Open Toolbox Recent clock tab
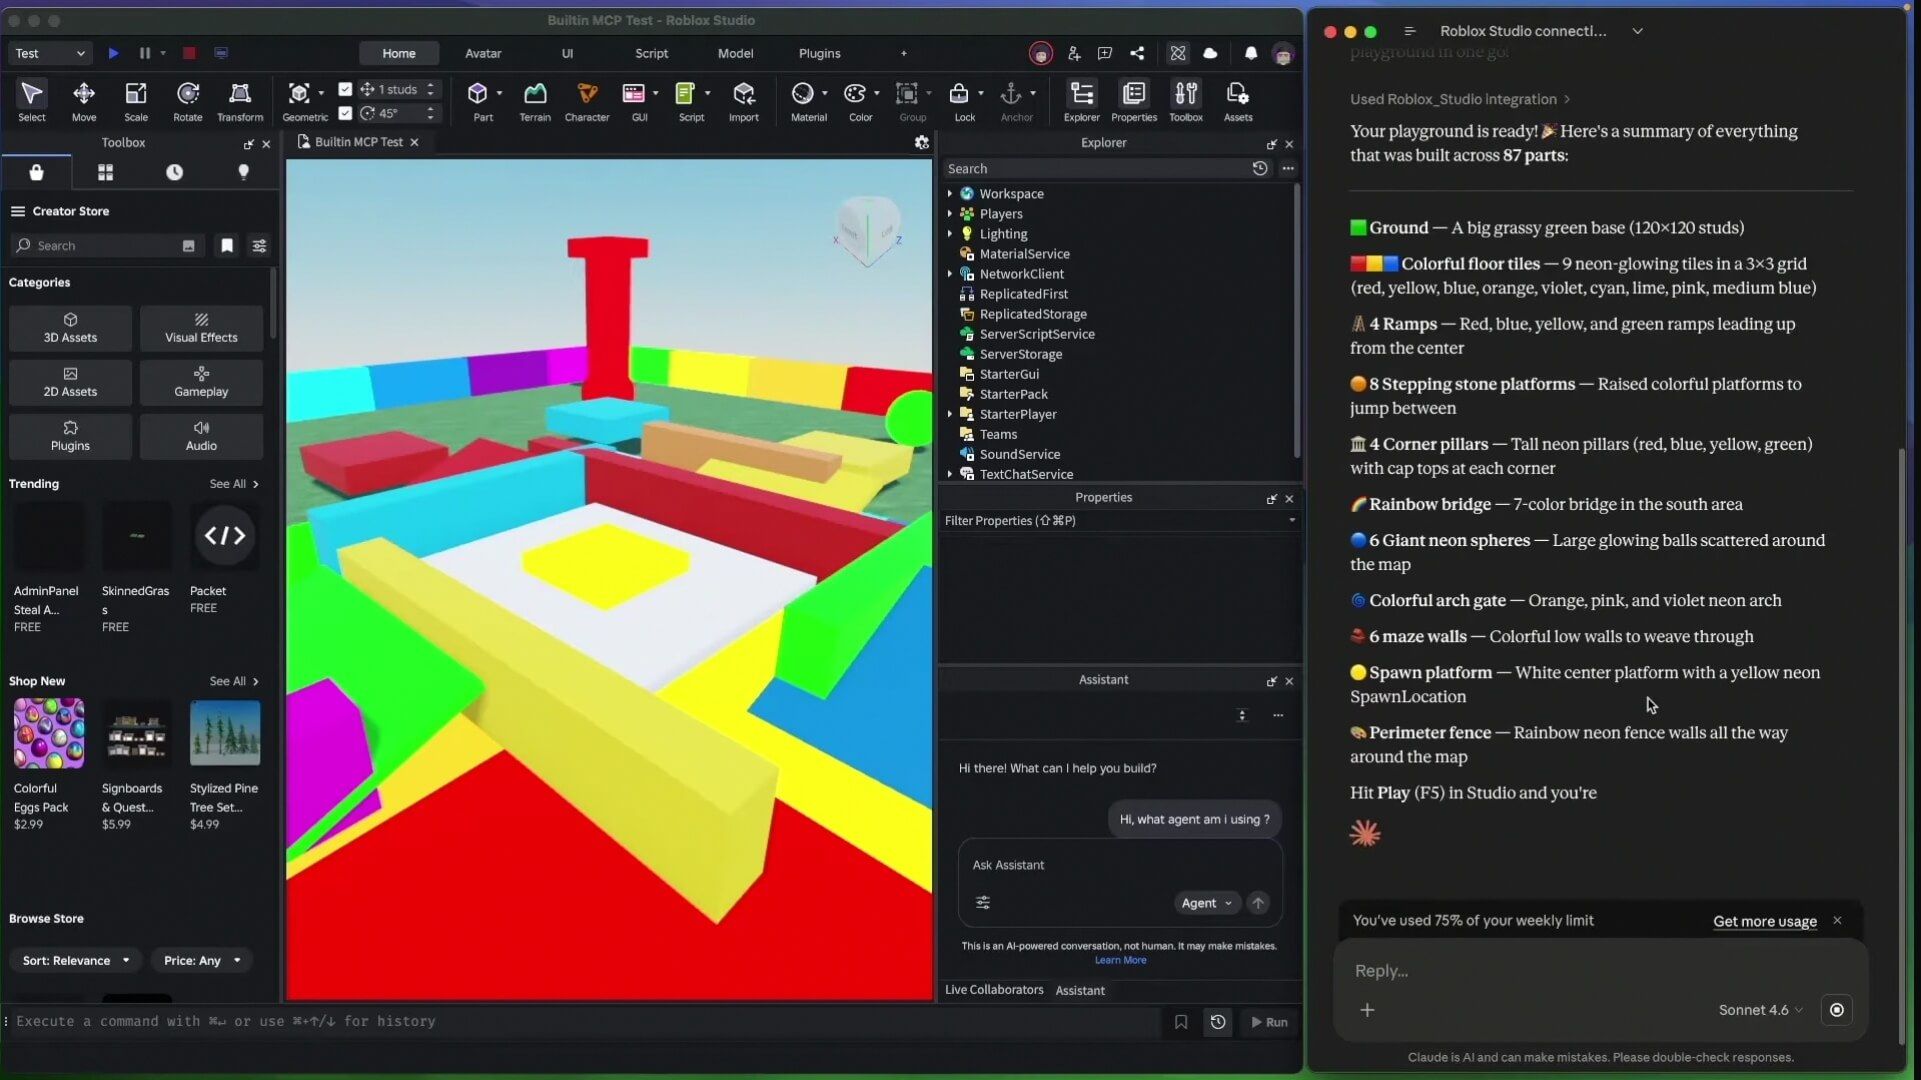 pyautogui.click(x=174, y=172)
